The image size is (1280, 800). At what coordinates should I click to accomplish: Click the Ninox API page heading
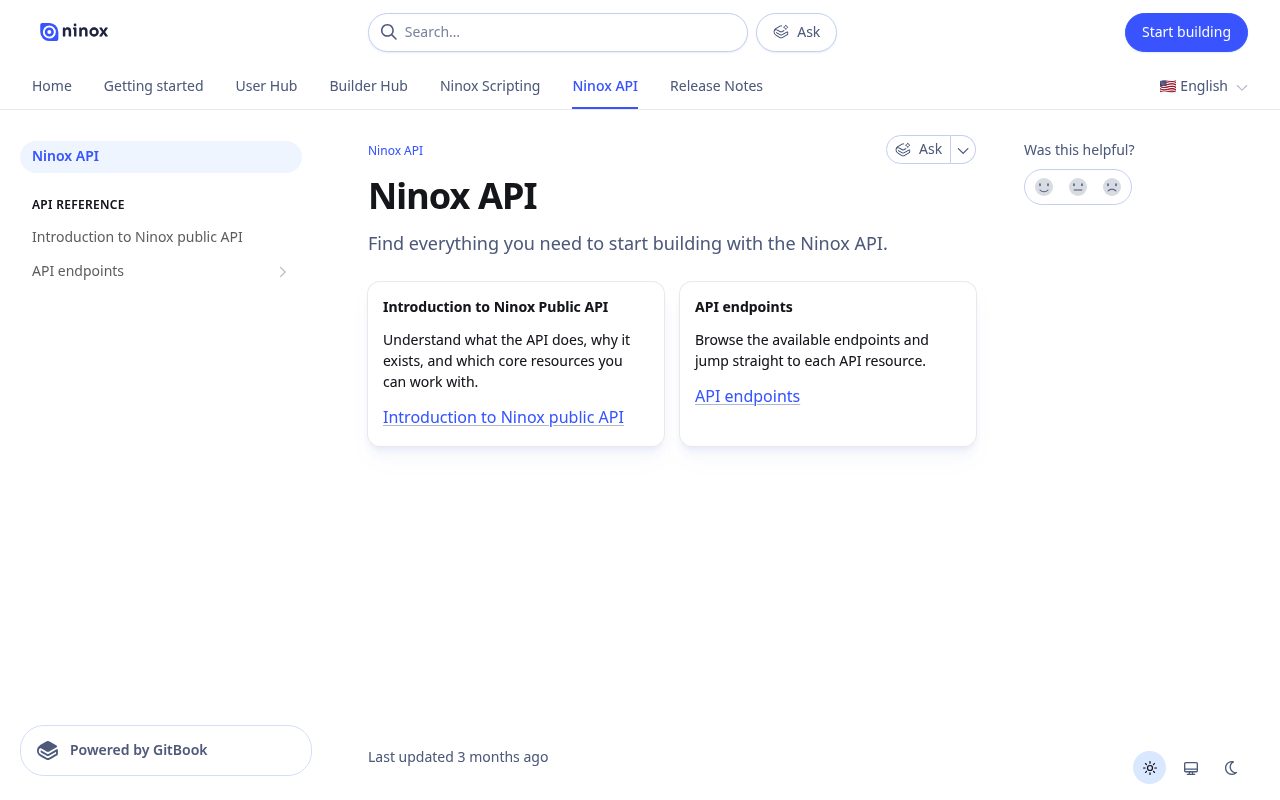pyautogui.click(x=452, y=196)
